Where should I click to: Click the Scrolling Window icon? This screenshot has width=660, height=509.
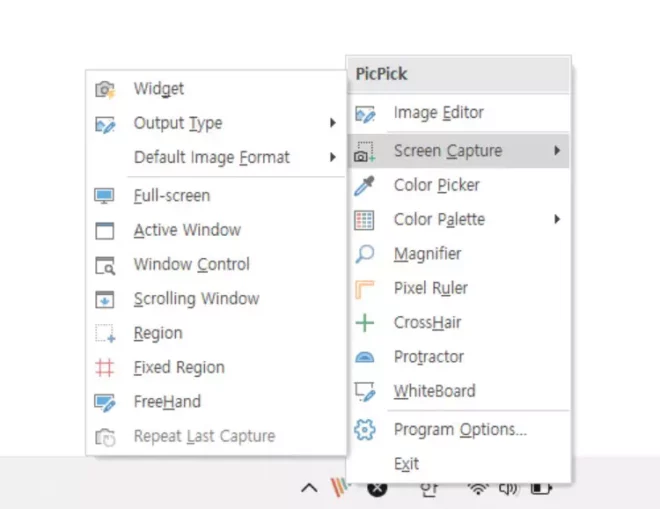coord(104,299)
